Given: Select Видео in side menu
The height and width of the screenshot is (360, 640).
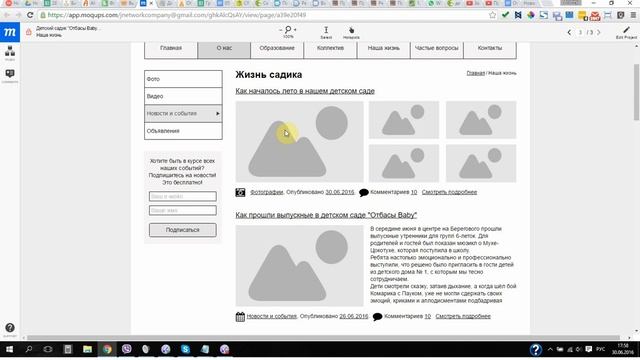Looking at the screenshot, I should (x=183, y=96).
